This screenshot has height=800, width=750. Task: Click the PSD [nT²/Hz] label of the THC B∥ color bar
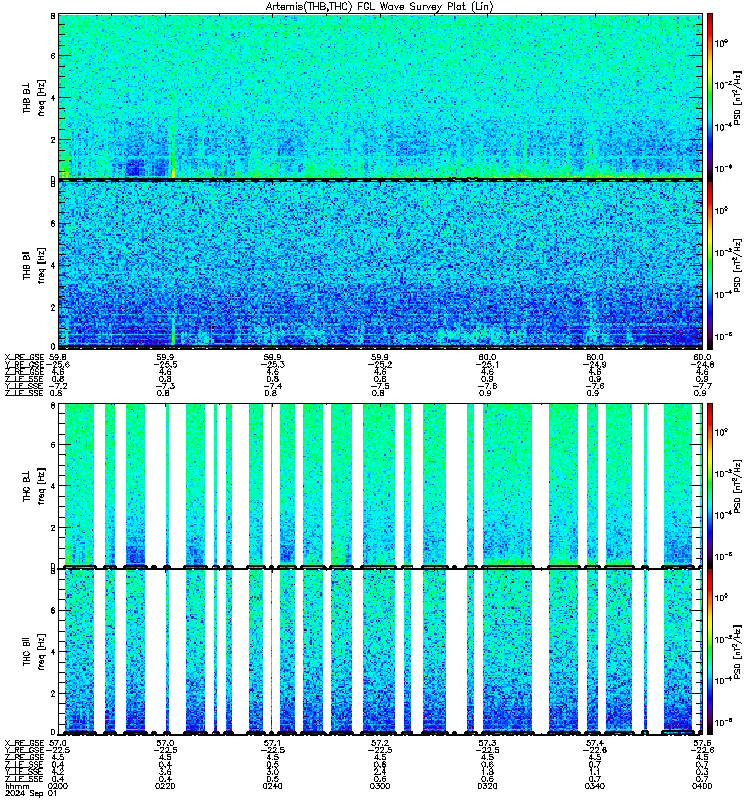(x=737, y=652)
